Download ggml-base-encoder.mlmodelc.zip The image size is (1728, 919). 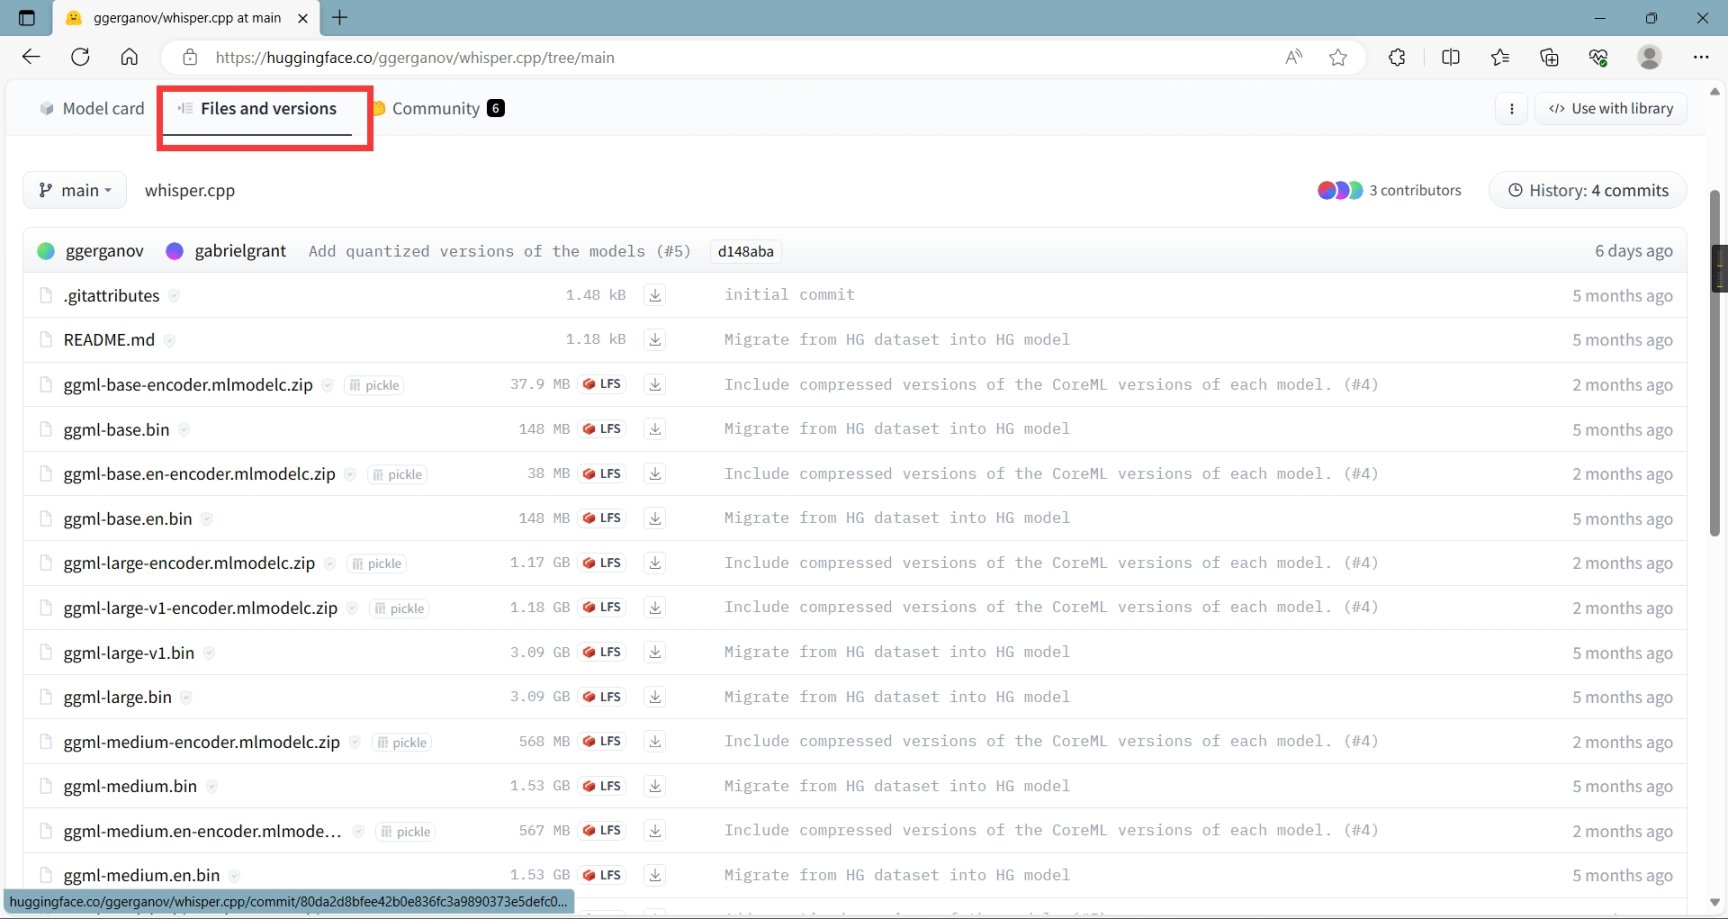click(655, 384)
